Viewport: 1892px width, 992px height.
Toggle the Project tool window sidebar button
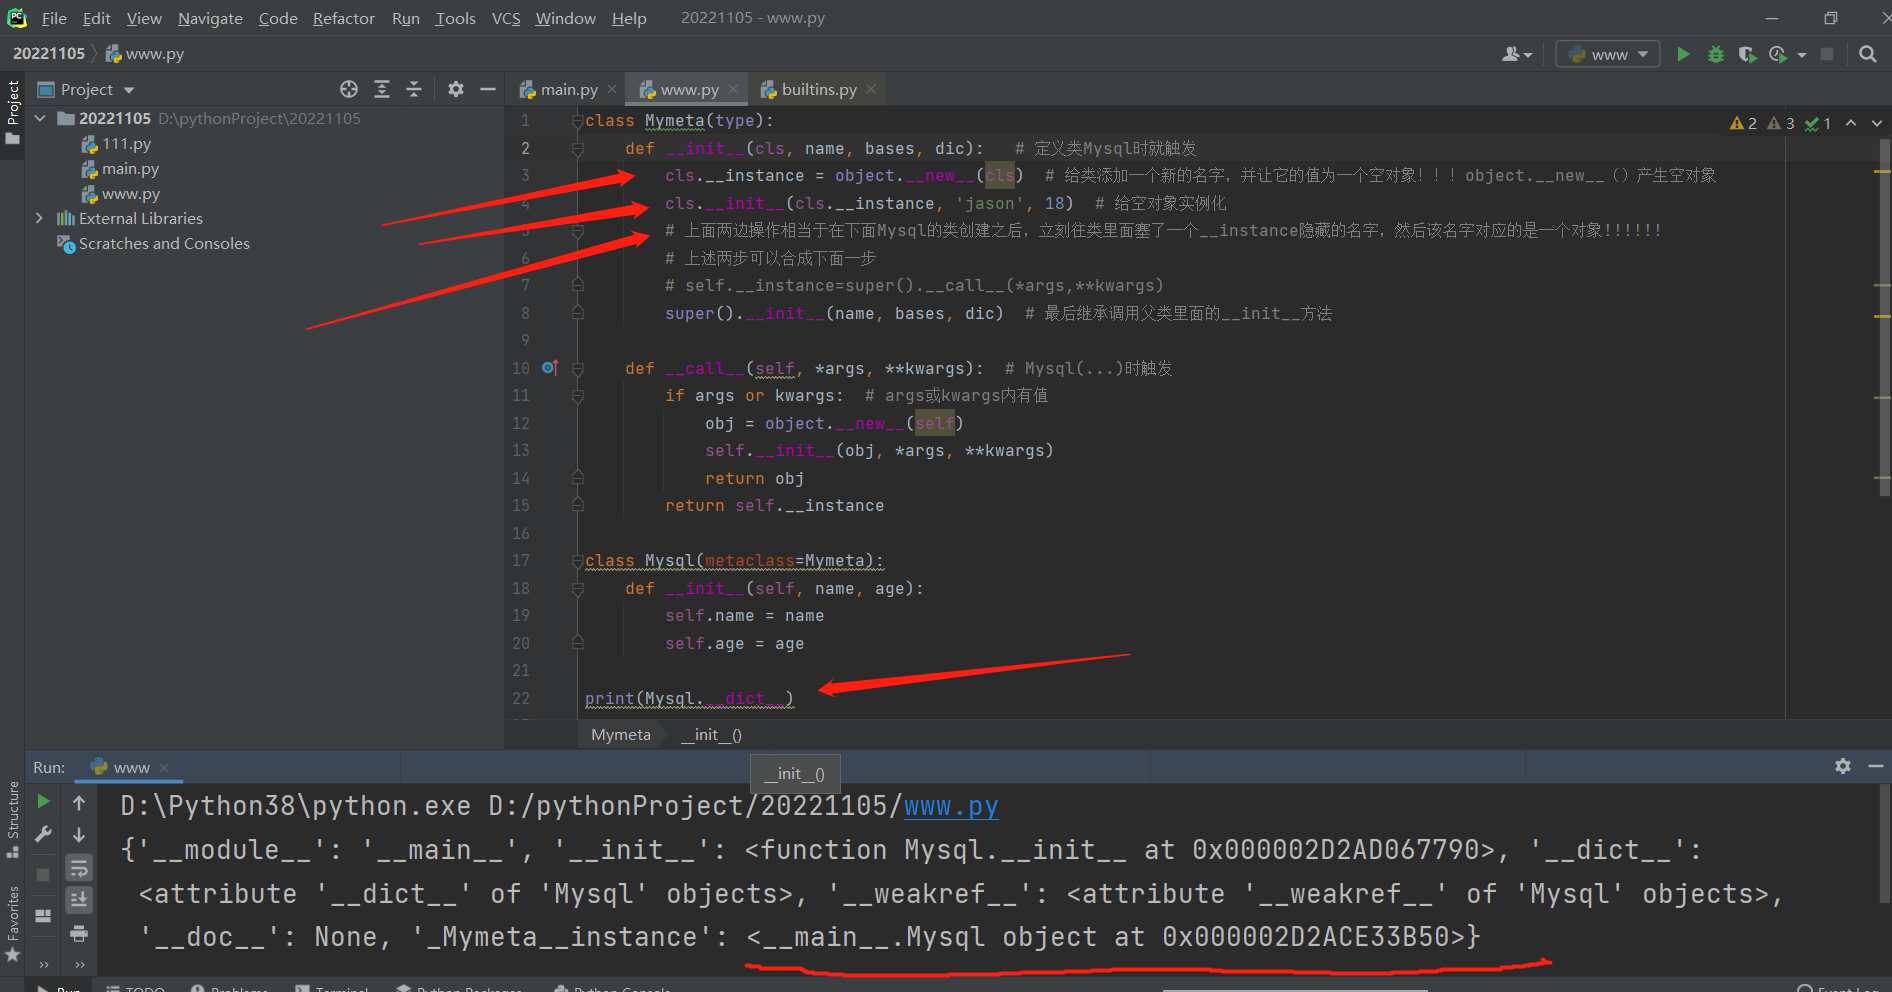[x=13, y=112]
